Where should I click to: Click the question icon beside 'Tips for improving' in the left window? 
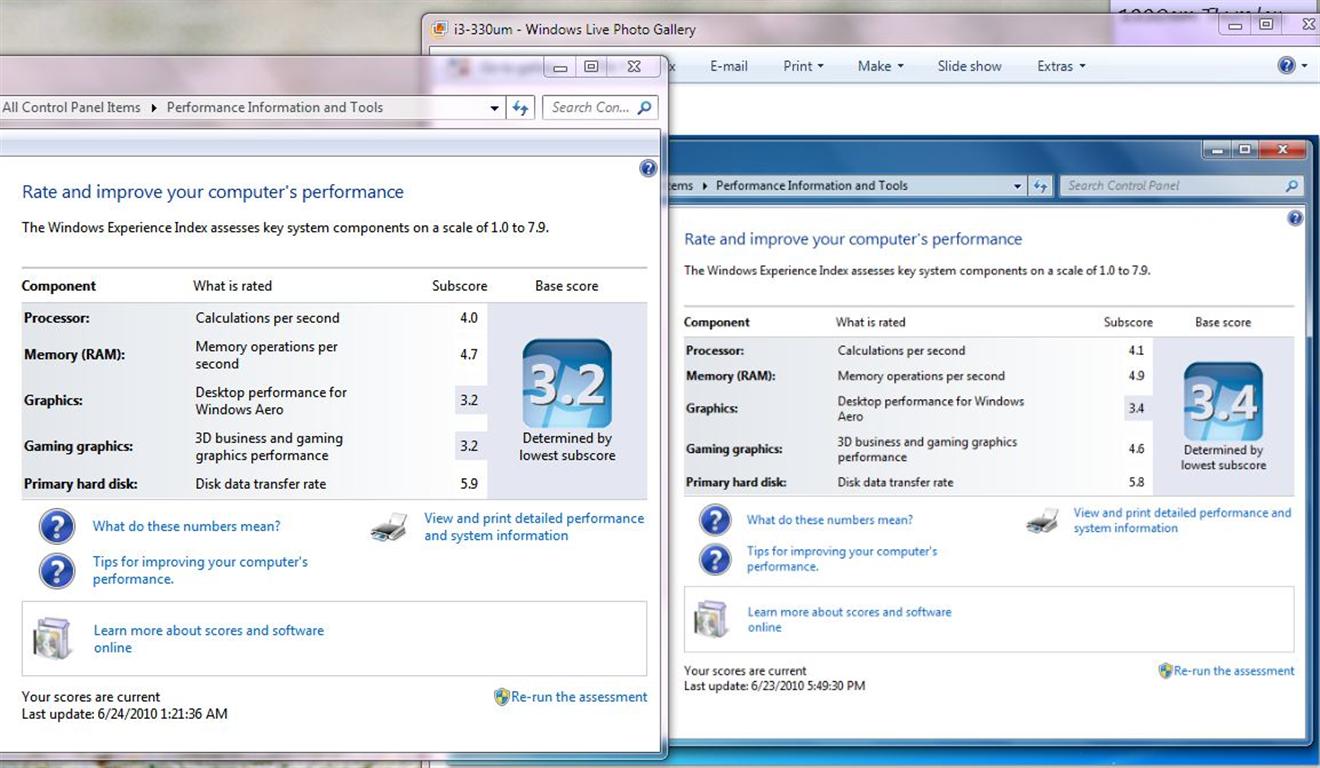tap(57, 571)
